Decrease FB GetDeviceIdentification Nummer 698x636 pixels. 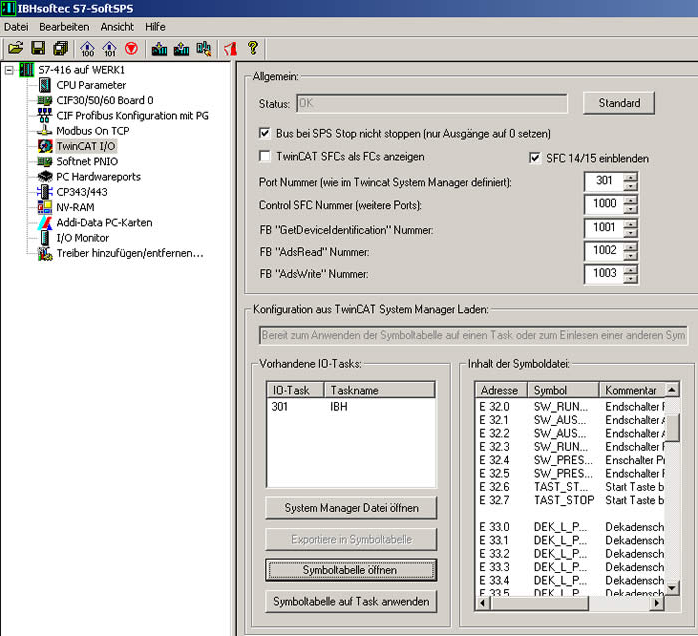(x=630, y=233)
